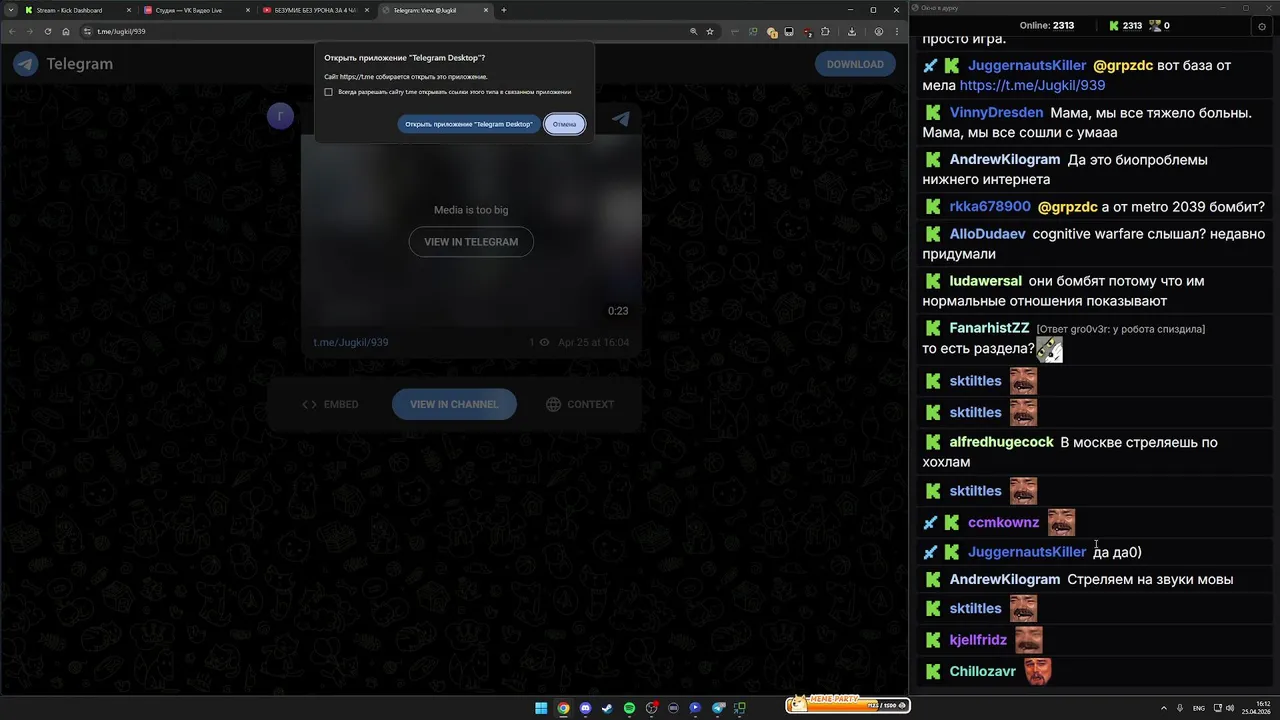
Task: Click the face emote in Chillozavr message
Action: point(1037,672)
